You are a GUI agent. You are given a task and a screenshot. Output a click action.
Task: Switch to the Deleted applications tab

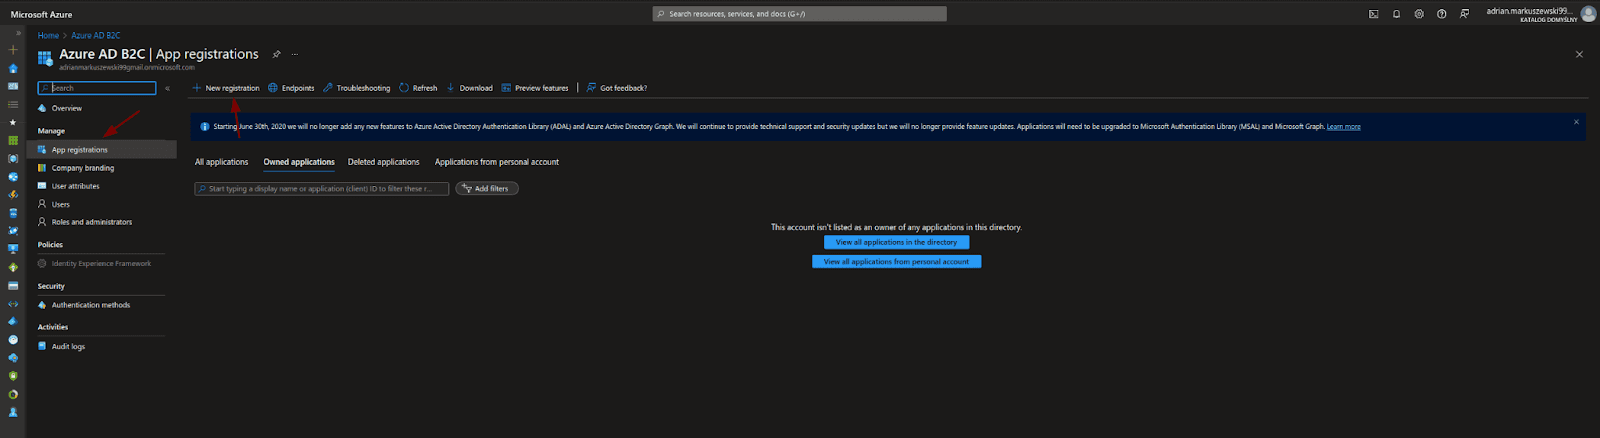point(383,162)
